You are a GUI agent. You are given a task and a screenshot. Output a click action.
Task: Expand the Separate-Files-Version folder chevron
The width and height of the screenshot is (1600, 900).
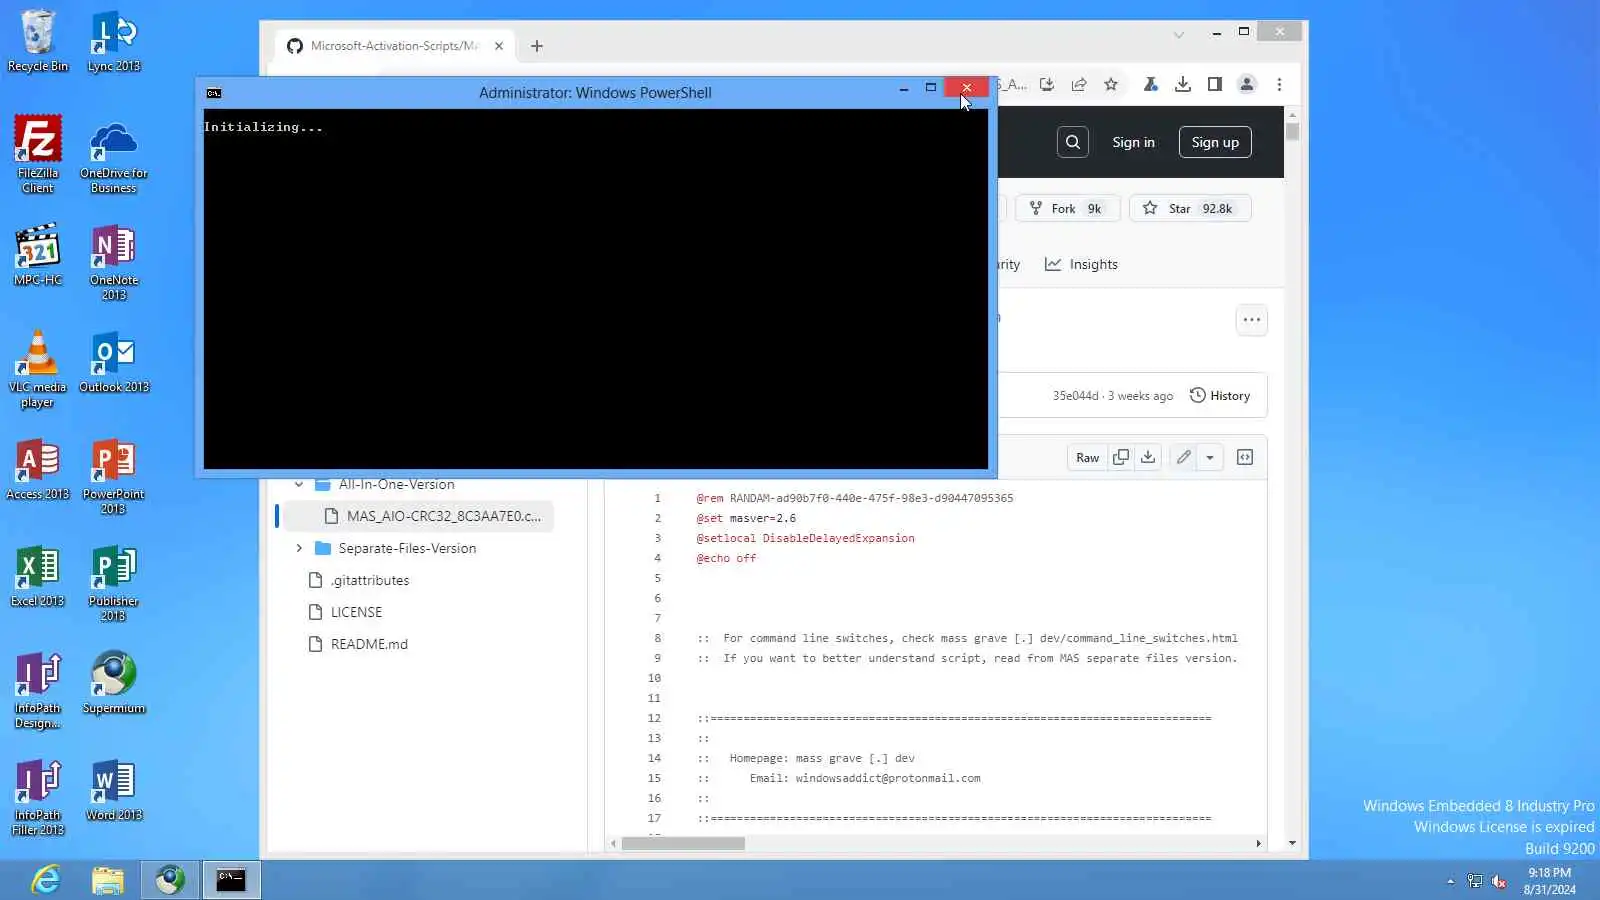[299, 548]
